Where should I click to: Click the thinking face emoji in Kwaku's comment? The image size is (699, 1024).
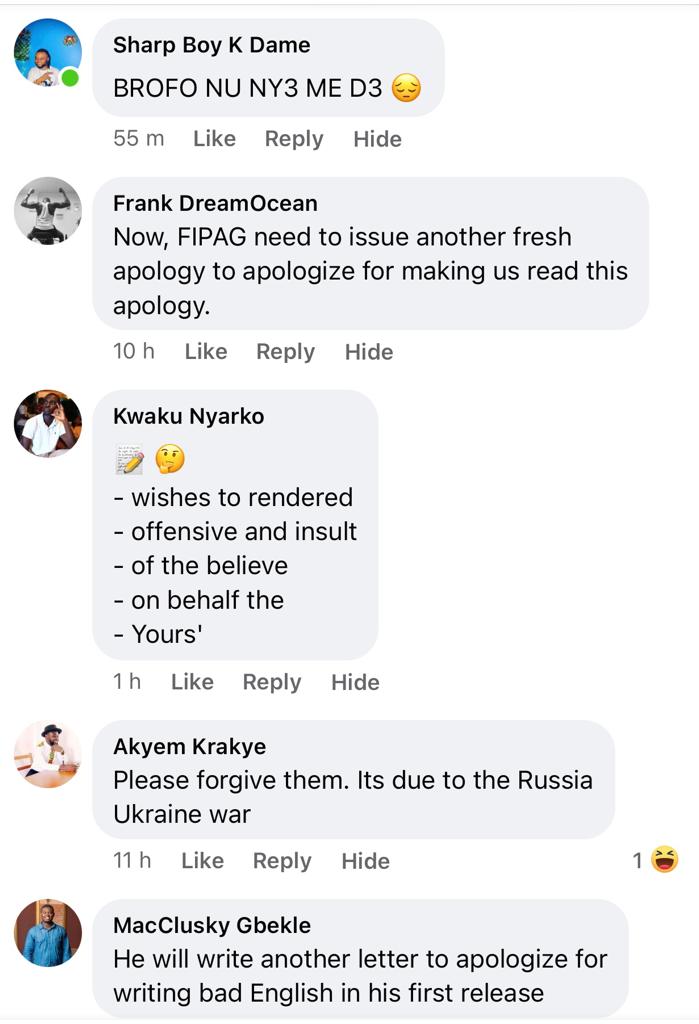(x=170, y=458)
